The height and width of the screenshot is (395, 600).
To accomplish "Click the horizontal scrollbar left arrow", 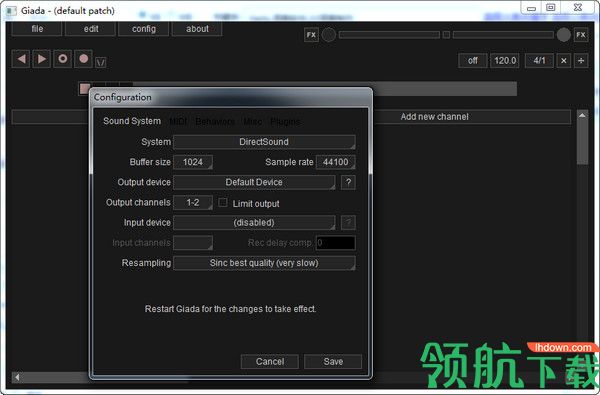I will (17, 377).
